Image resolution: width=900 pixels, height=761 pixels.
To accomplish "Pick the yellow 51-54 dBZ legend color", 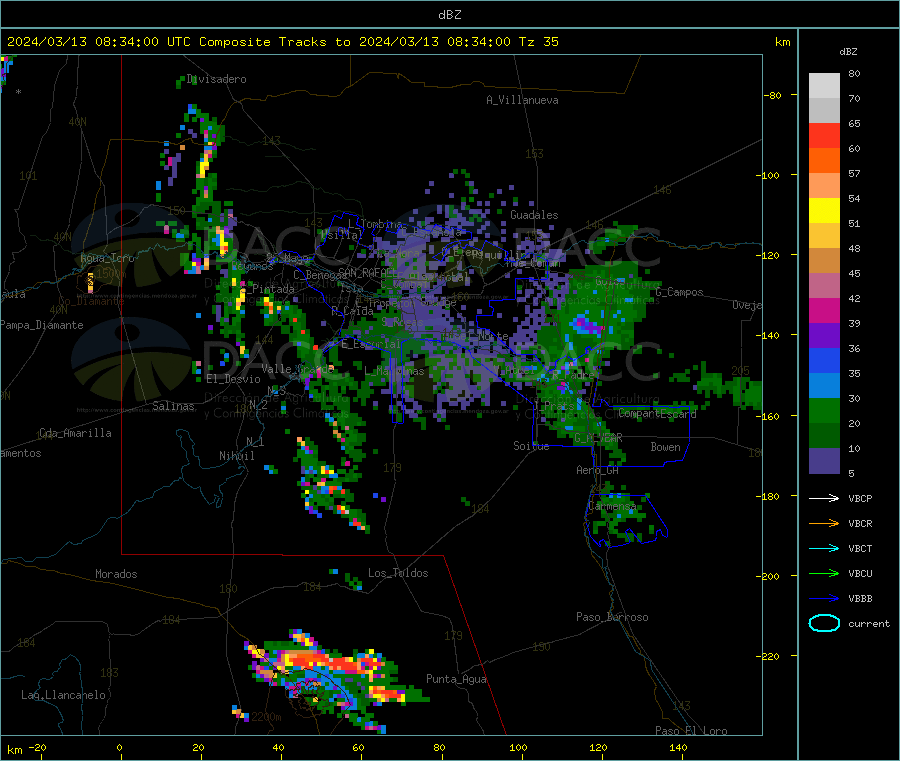I will (824, 211).
